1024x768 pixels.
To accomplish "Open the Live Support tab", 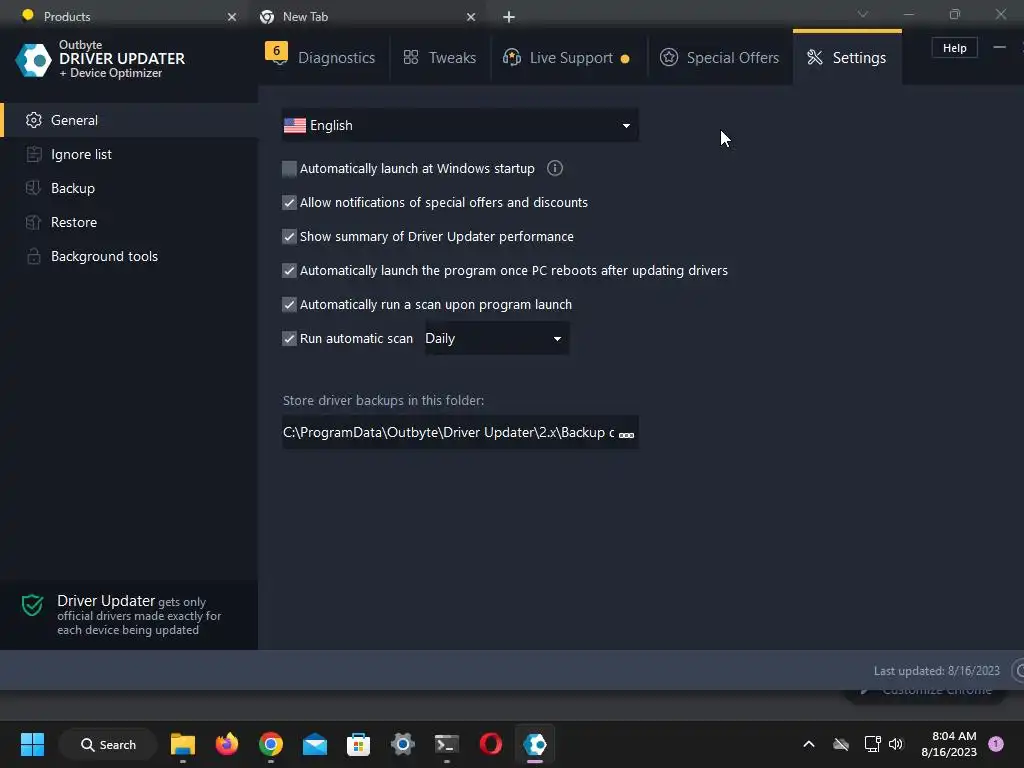I will pos(568,57).
